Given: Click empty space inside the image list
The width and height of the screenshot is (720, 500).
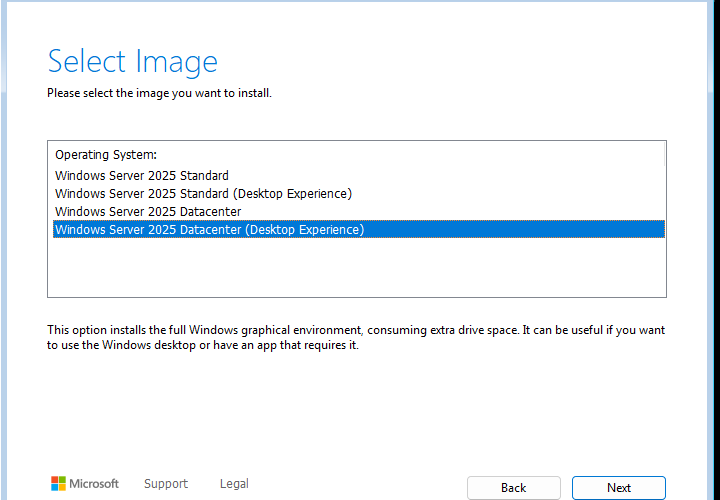Looking at the screenshot, I should pos(357,268).
